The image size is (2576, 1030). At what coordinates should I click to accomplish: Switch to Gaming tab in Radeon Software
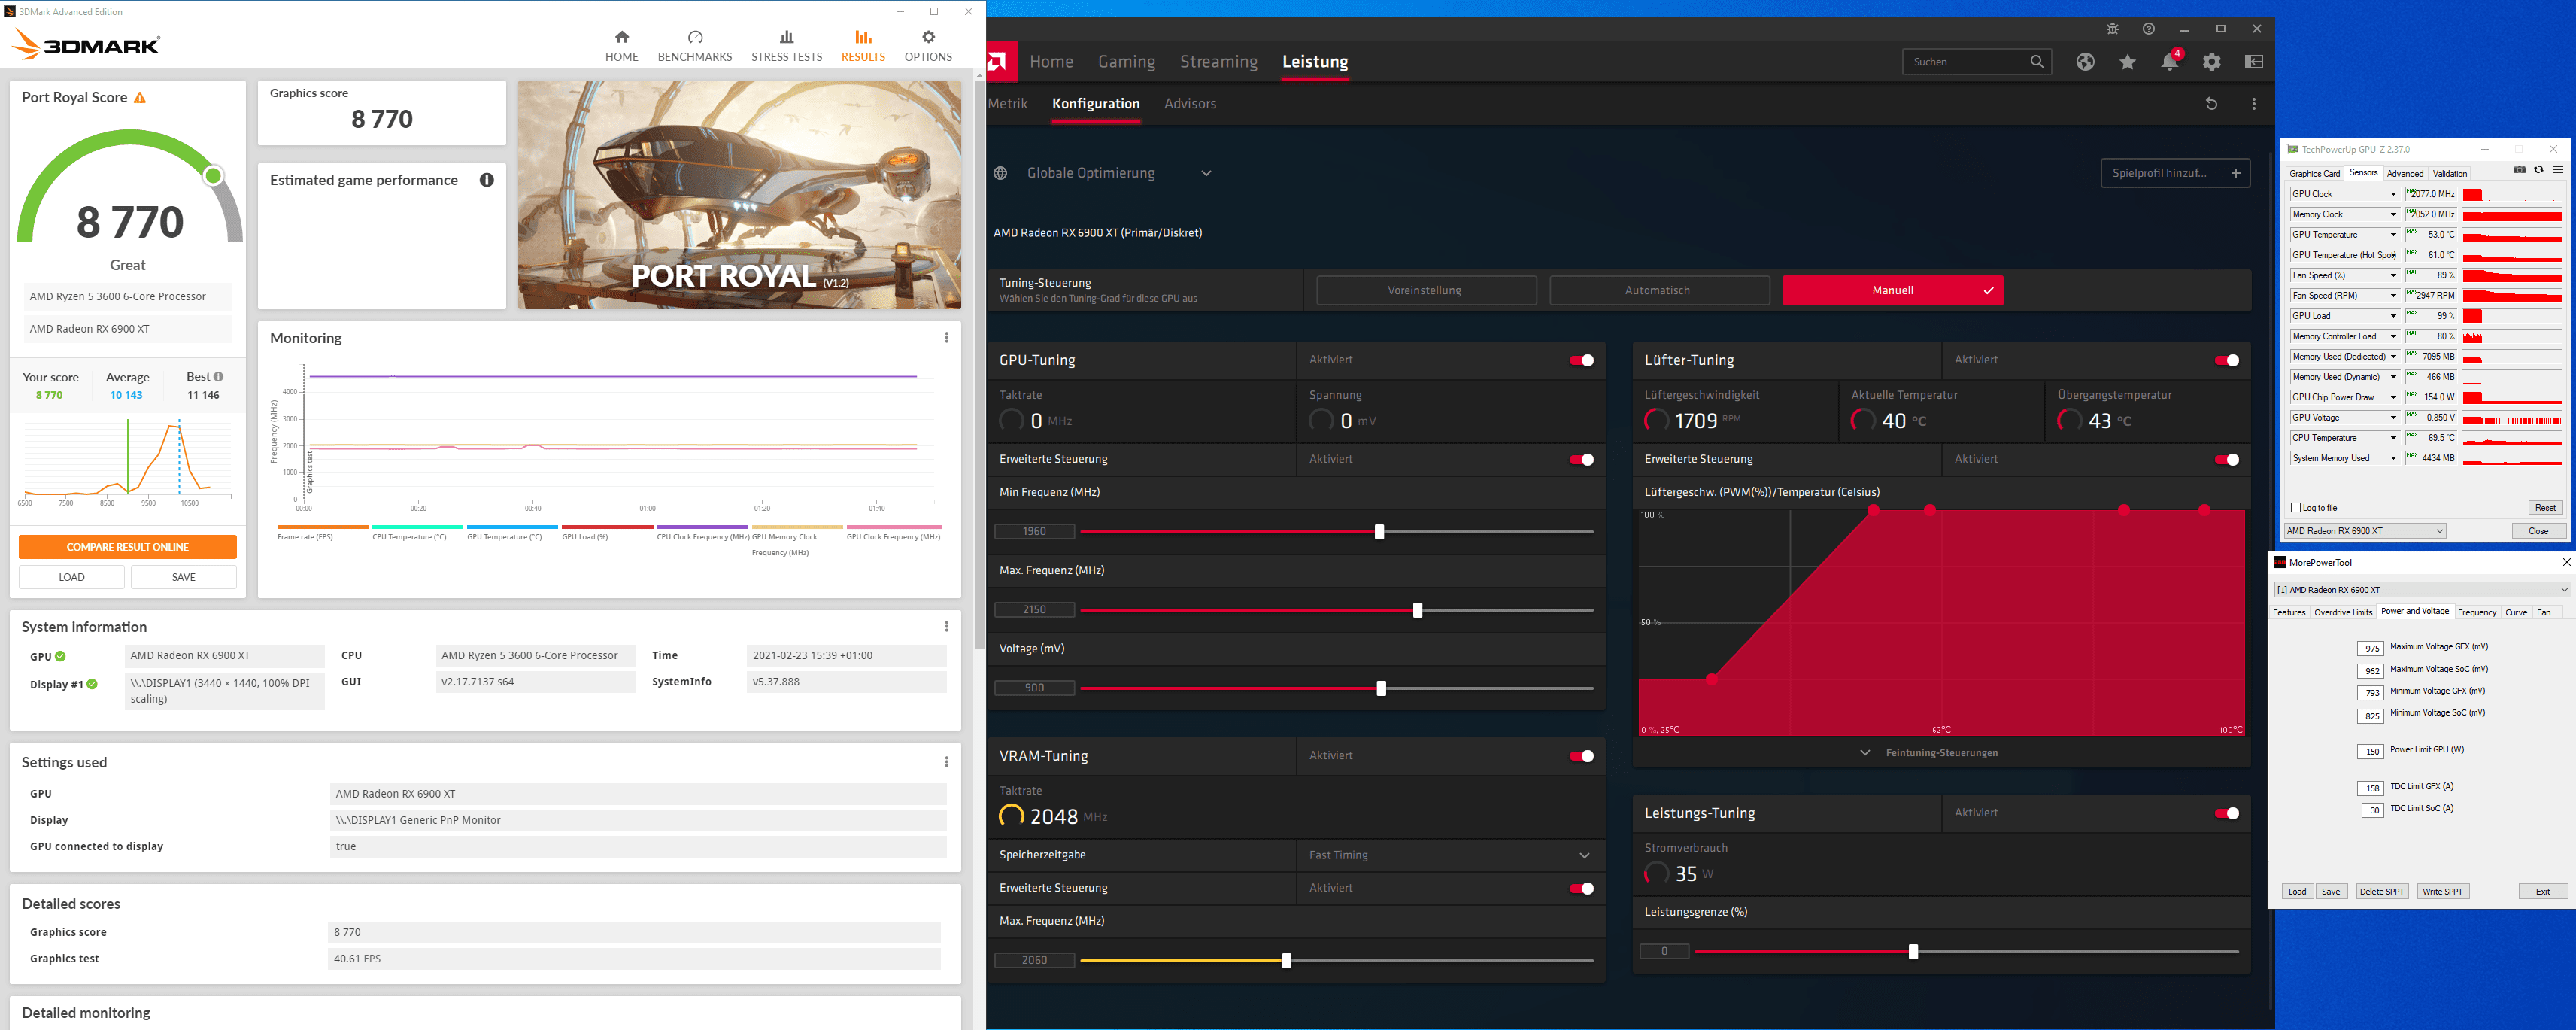pos(1126,62)
